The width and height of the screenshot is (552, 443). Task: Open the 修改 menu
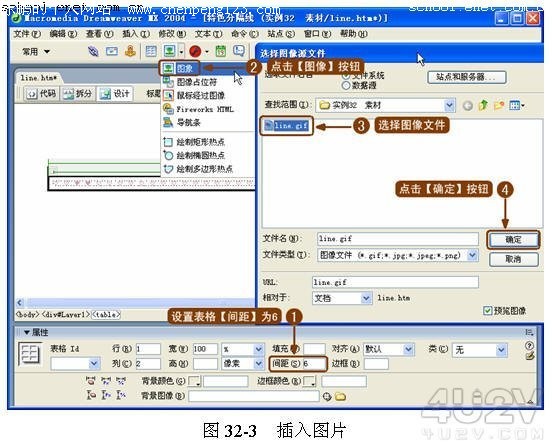[x=172, y=34]
